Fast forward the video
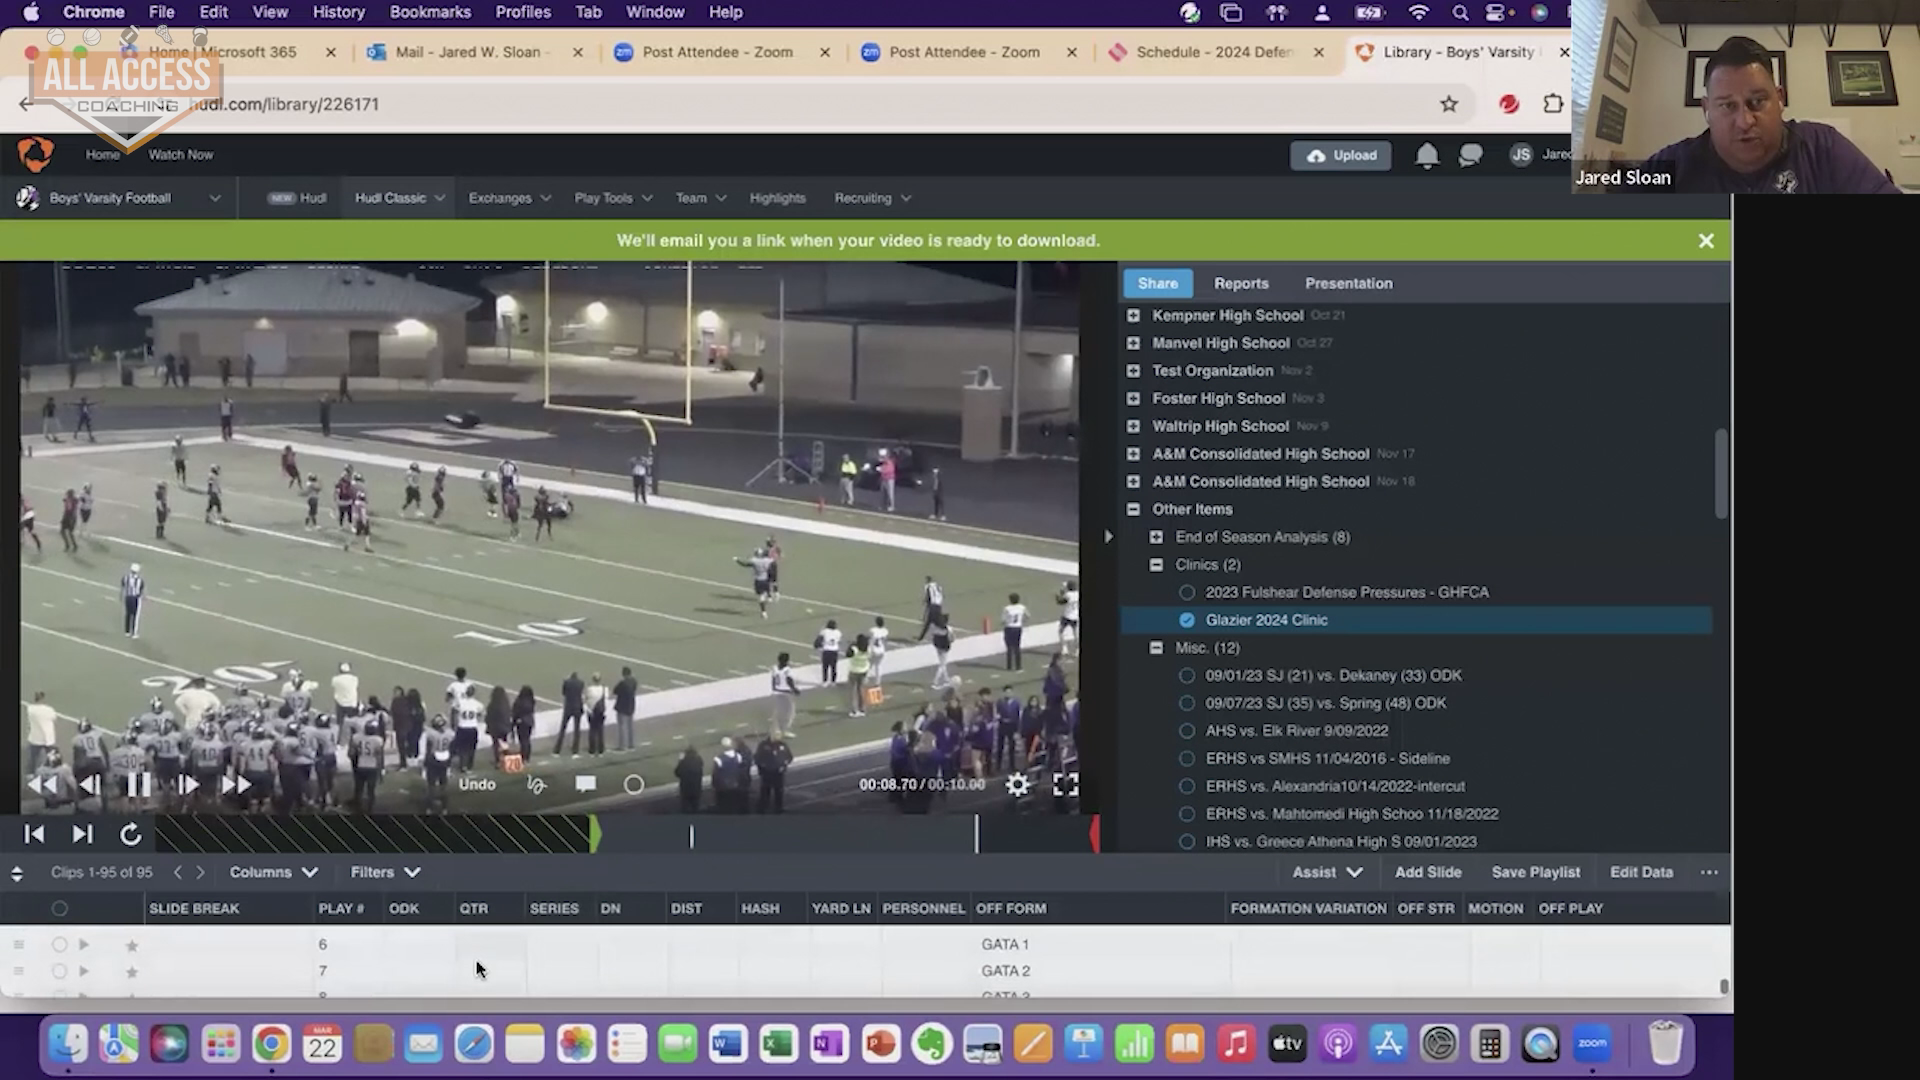Screen dimensions: 1920x1080 pos(236,785)
